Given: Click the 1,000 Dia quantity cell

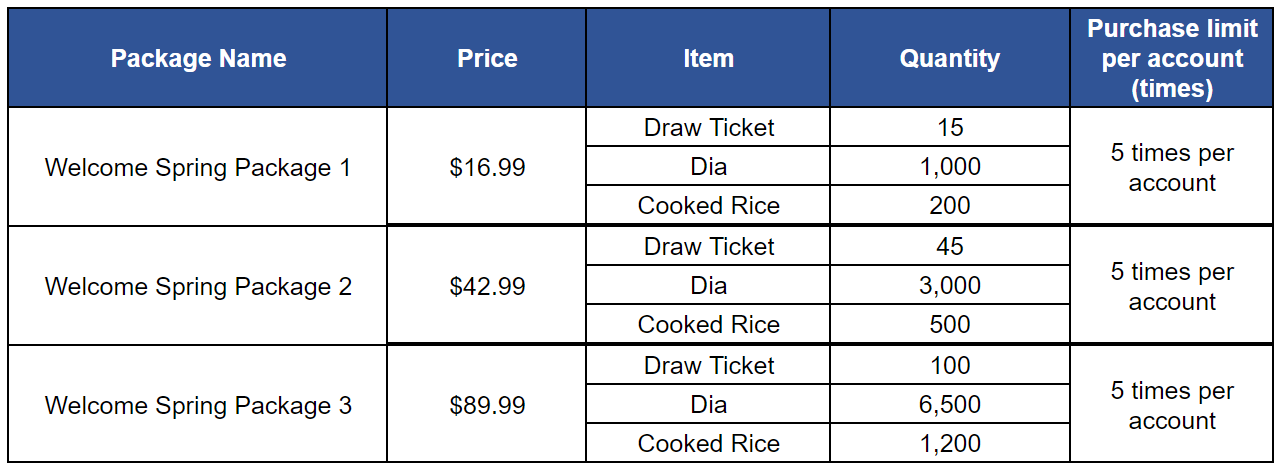Looking at the screenshot, I should point(950,166).
